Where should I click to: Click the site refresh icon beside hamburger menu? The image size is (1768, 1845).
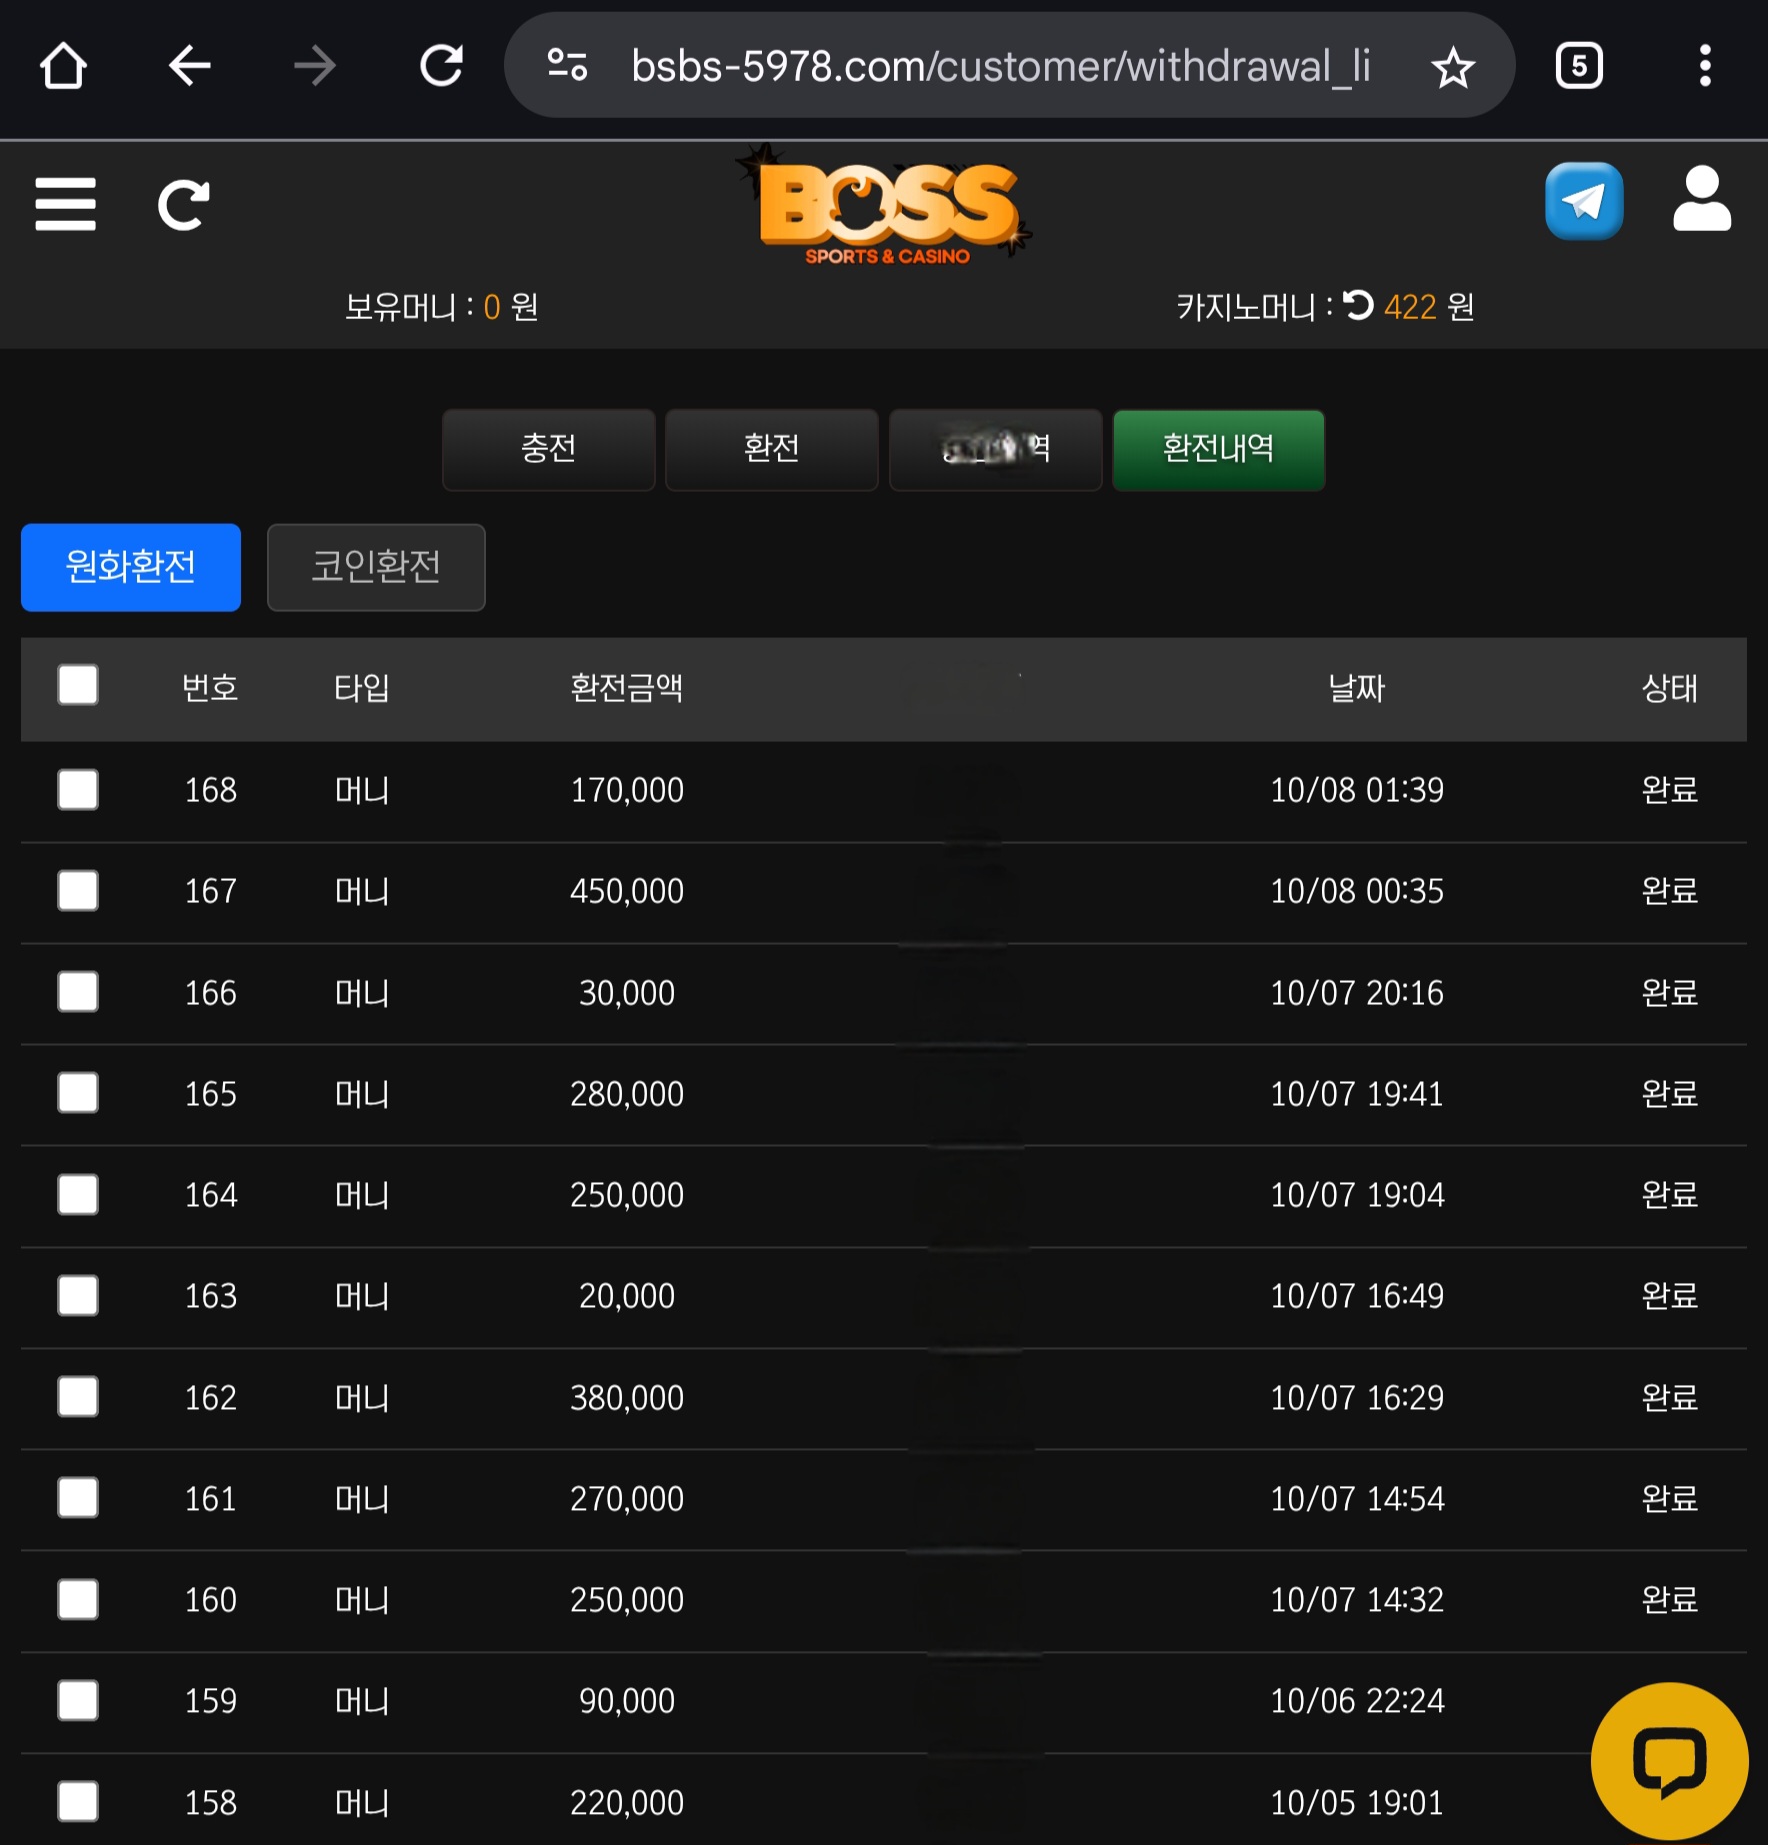click(x=184, y=205)
